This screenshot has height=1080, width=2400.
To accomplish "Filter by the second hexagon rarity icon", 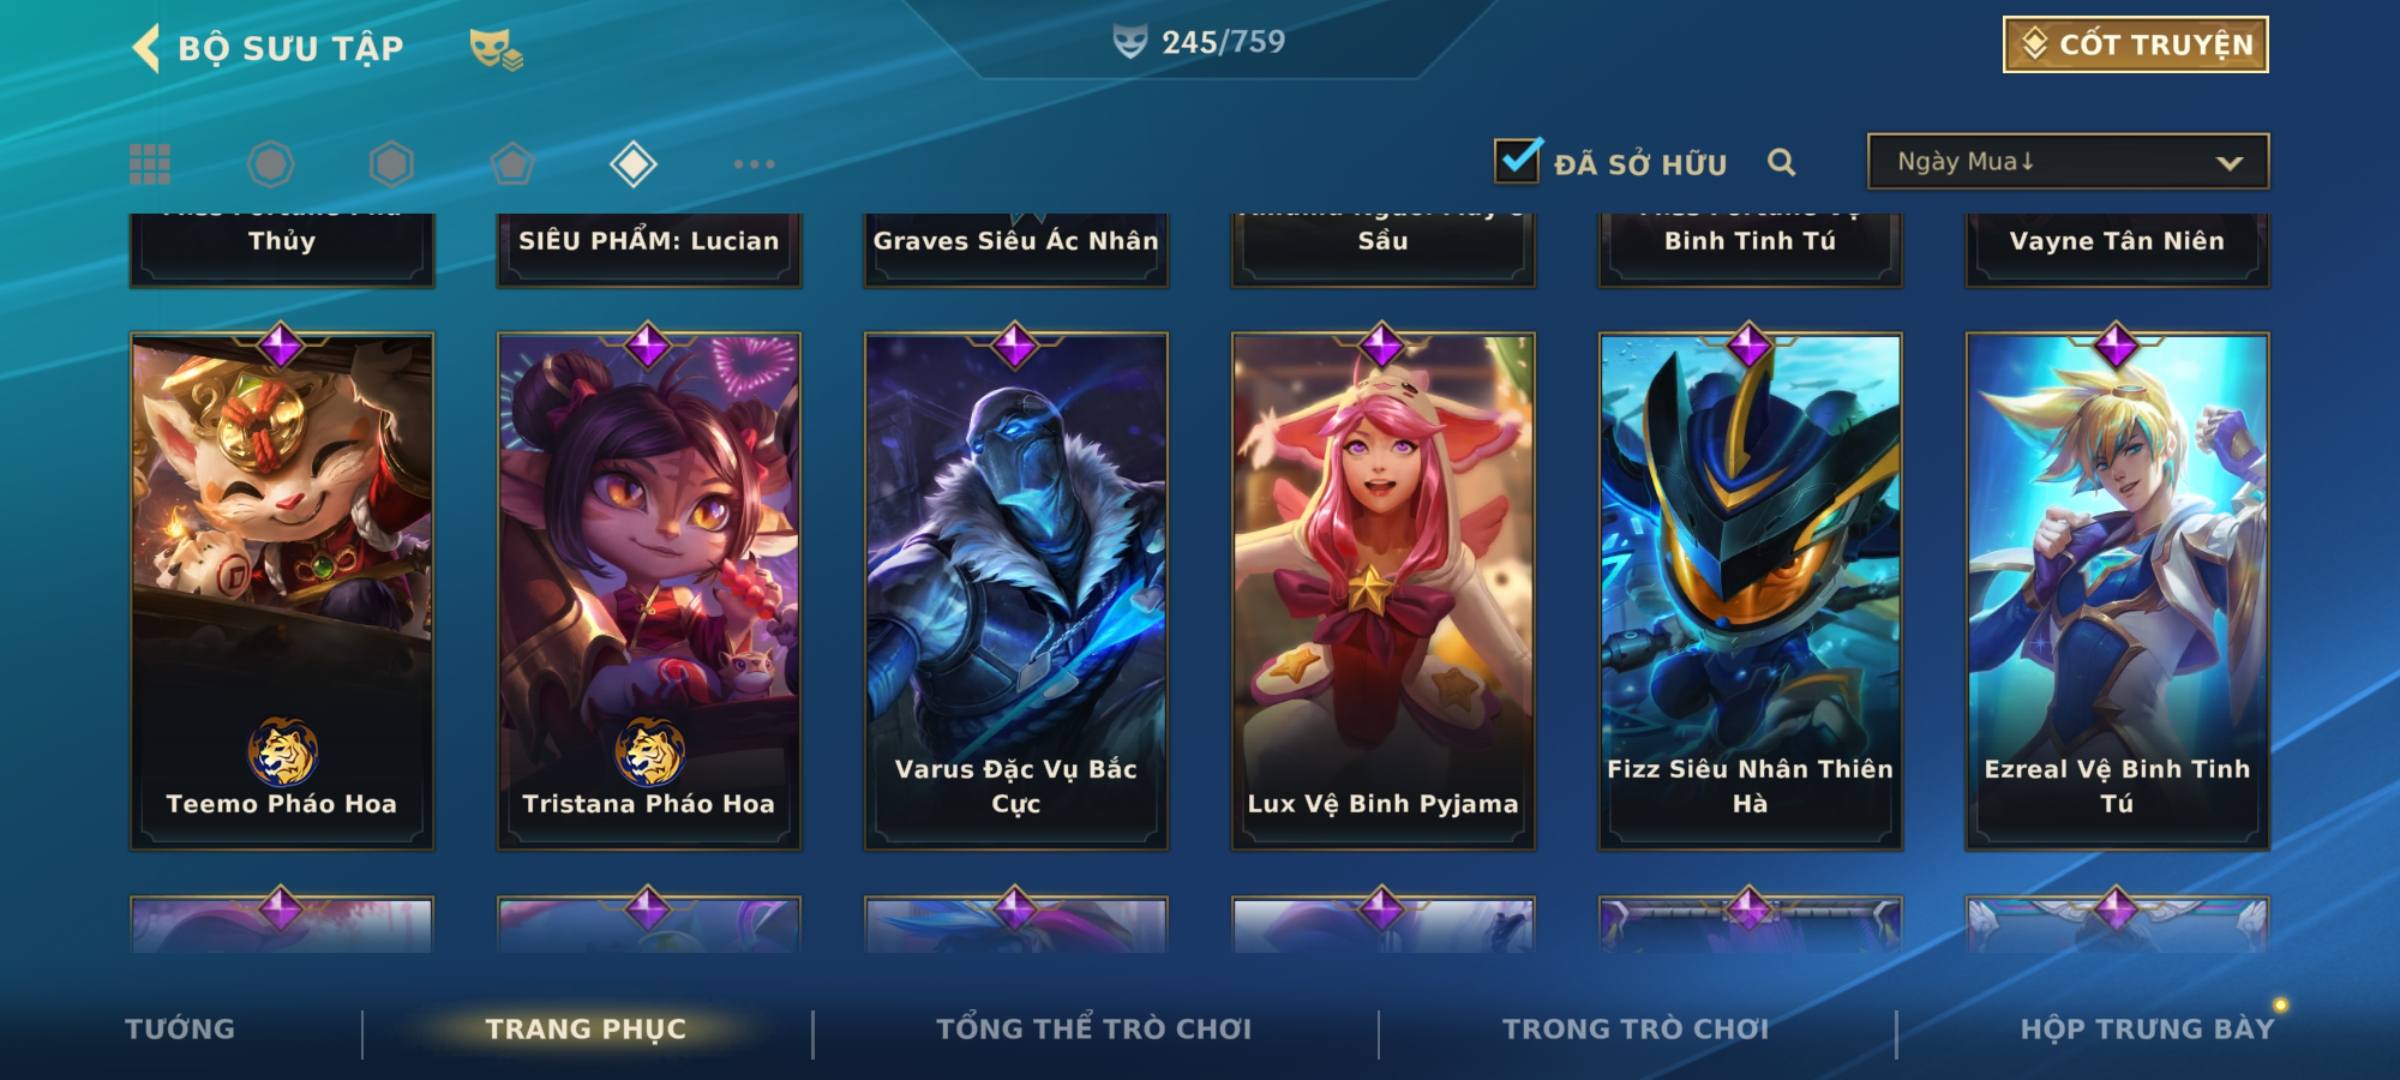I will [x=391, y=164].
